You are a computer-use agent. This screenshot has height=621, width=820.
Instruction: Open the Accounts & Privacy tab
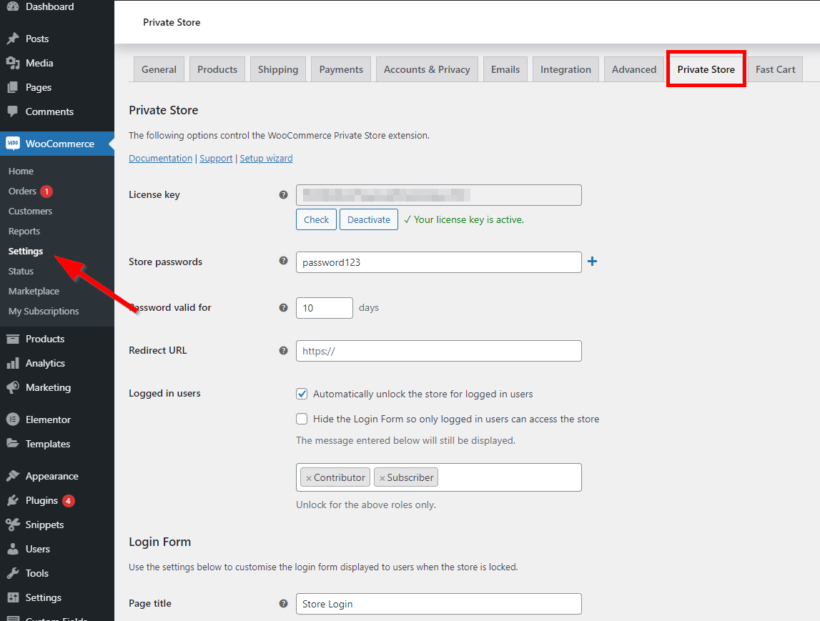427,69
